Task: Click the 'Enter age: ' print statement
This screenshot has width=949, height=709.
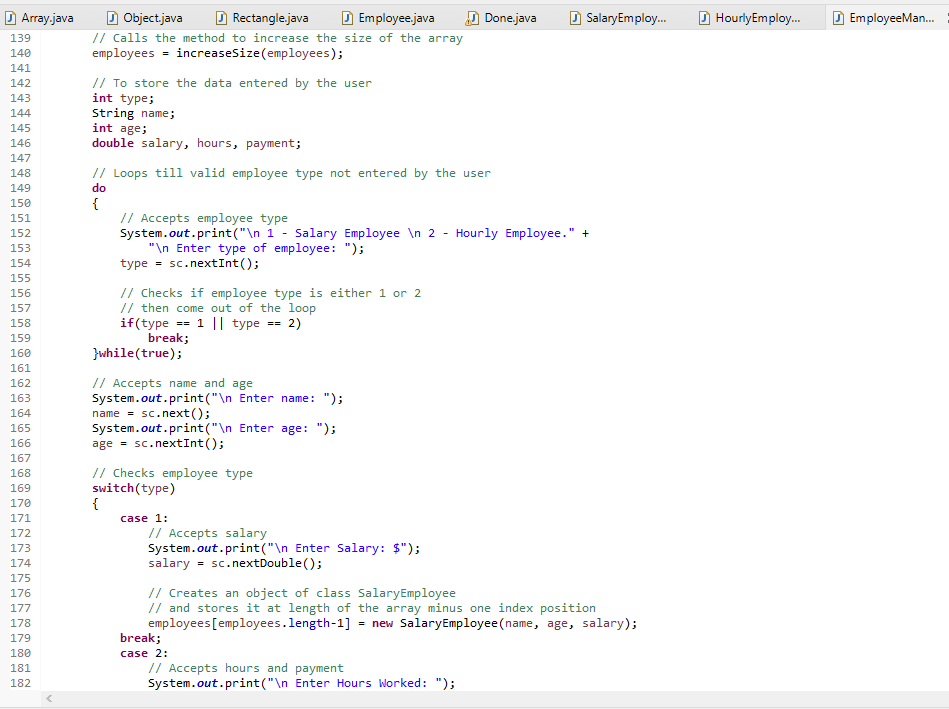Action: [x=214, y=429]
